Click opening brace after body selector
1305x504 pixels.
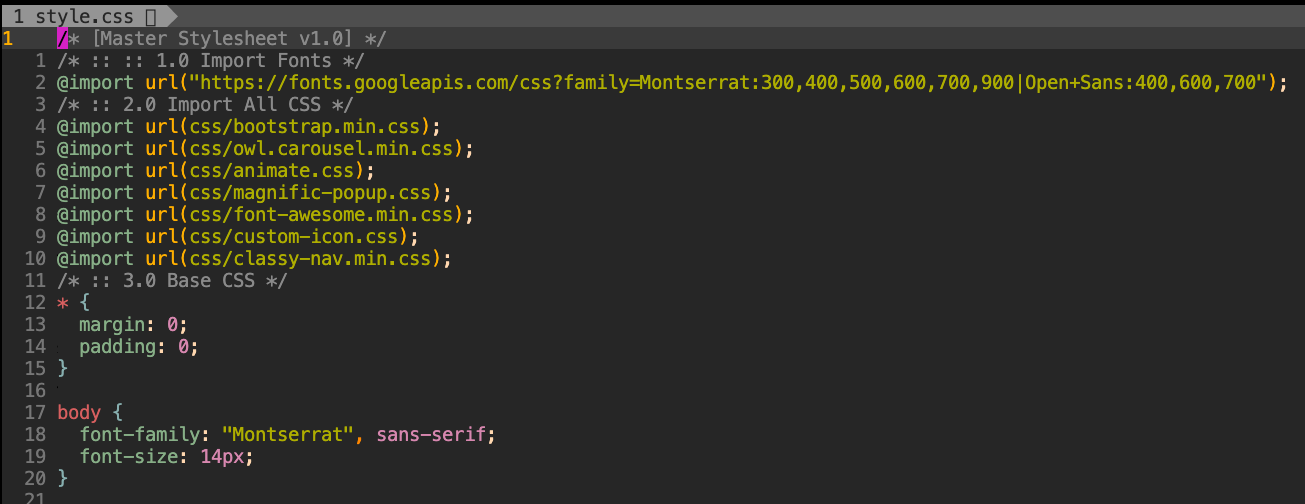(117, 412)
